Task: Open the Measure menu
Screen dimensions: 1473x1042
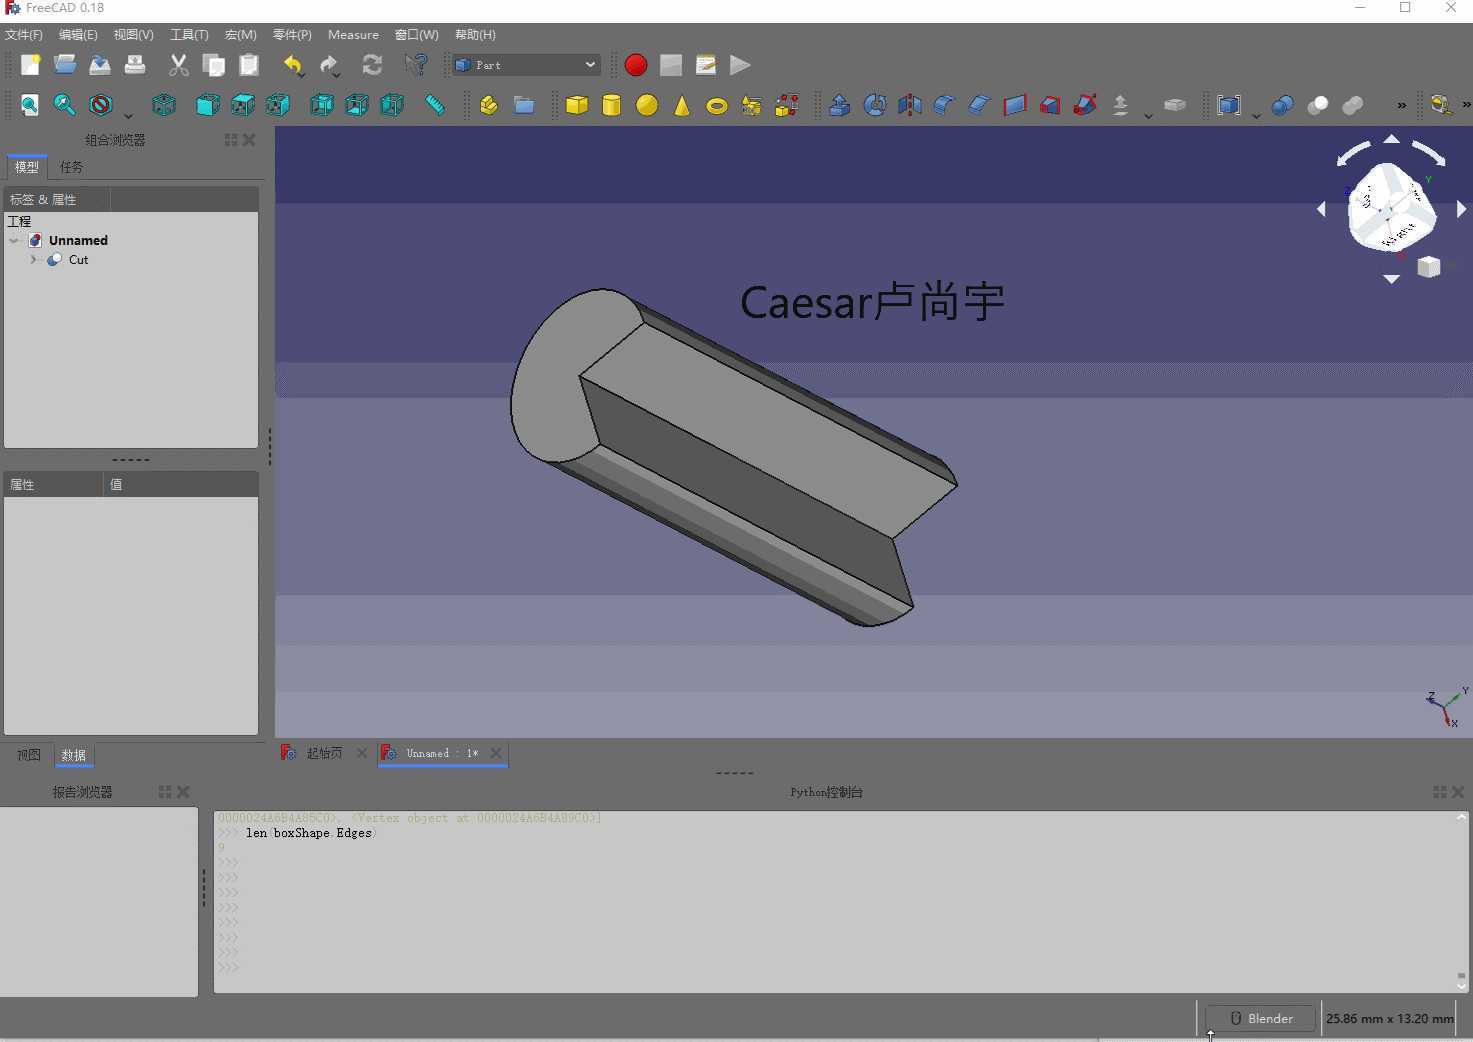Action: [x=353, y=34]
